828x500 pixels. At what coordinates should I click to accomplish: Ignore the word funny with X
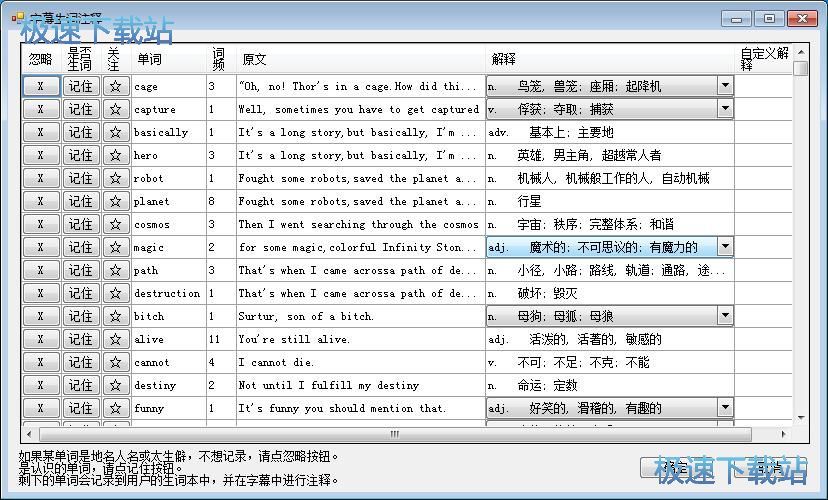(x=41, y=408)
